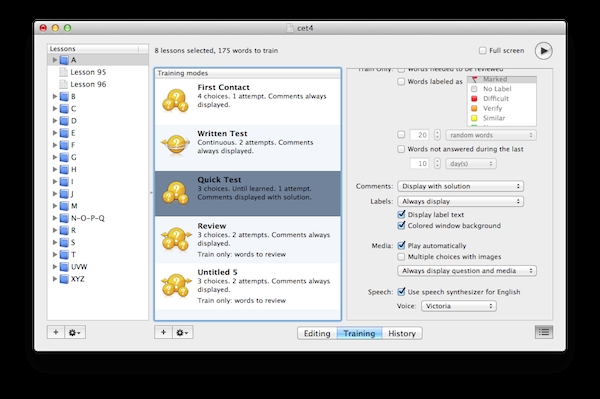Select the Written Test mode icon
The width and height of the screenshot is (600, 399).
pos(176,145)
